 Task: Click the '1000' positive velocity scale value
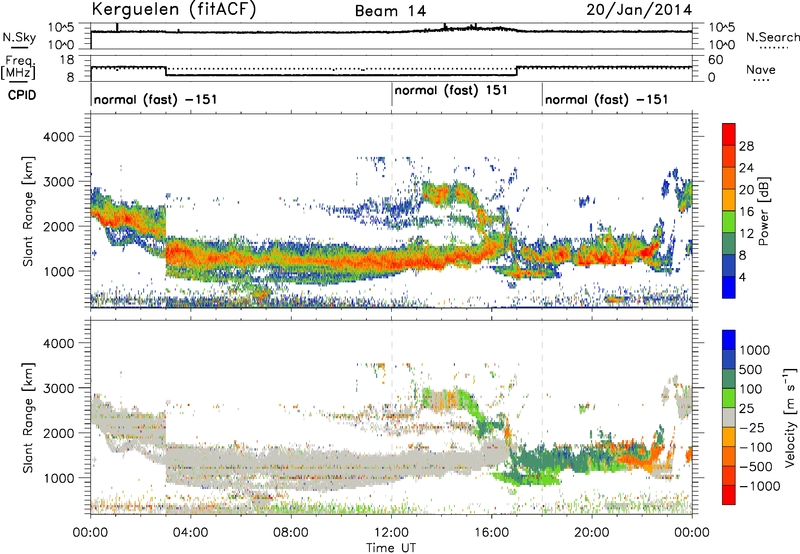click(755, 350)
